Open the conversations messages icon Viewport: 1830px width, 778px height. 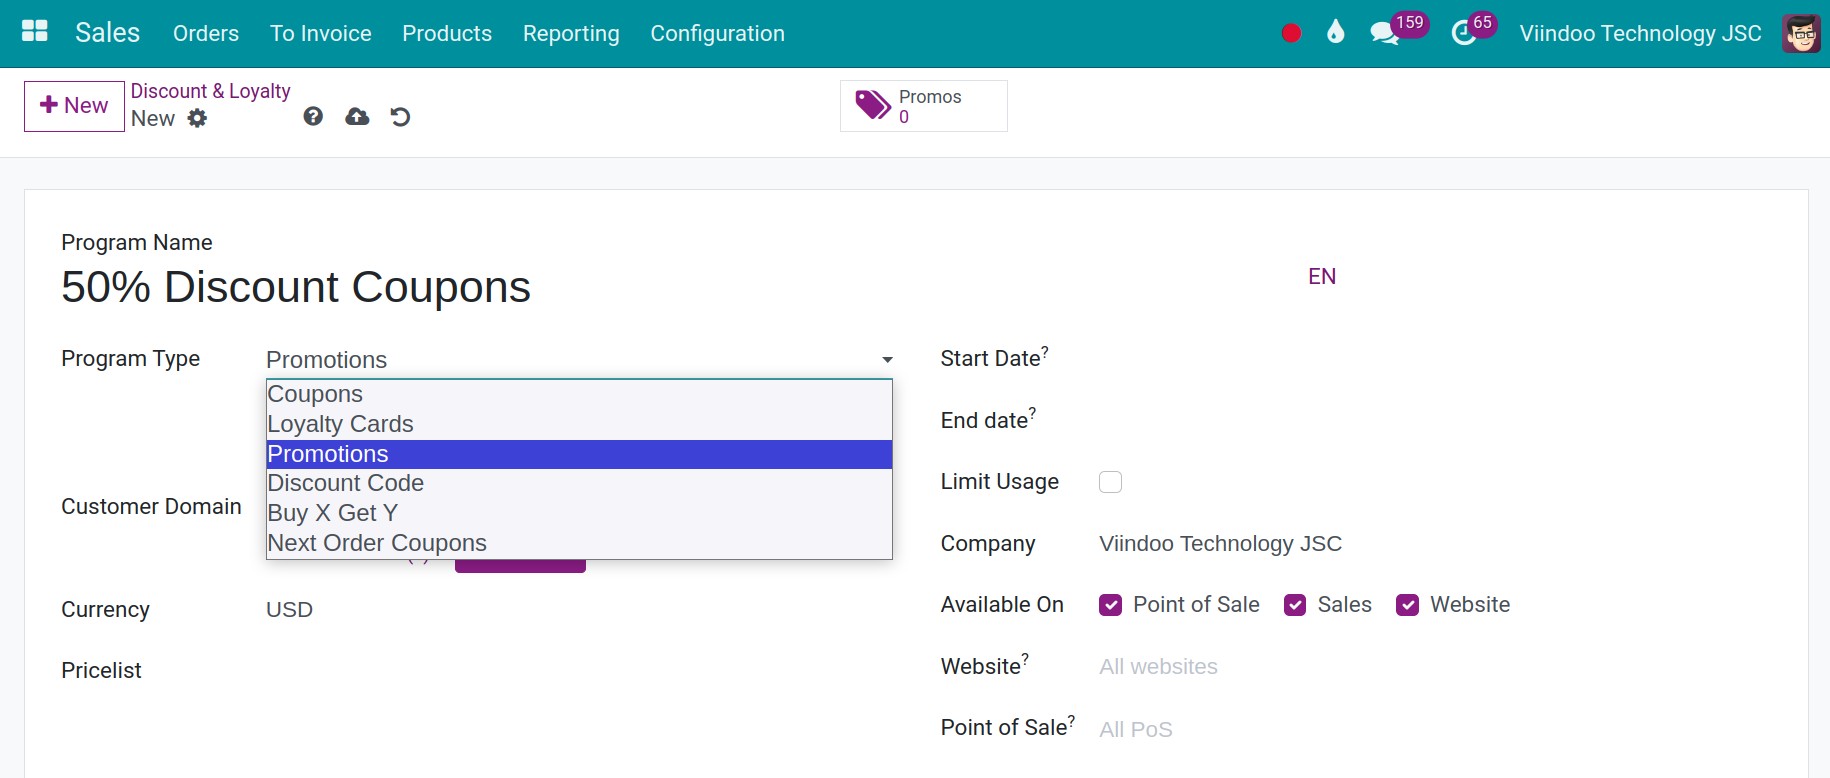[x=1384, y=33]
